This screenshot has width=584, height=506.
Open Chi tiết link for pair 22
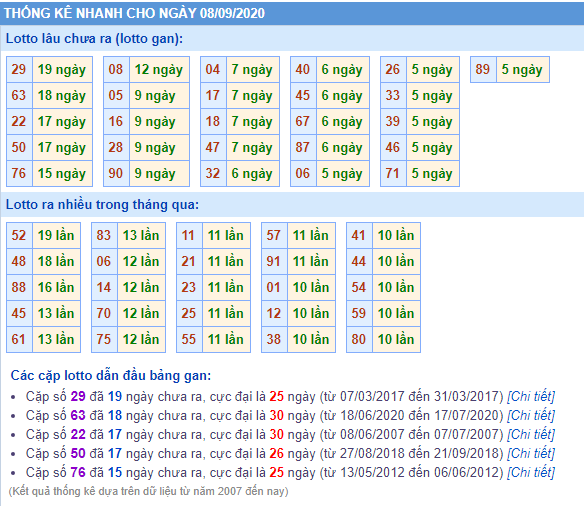tap(531, 434)
